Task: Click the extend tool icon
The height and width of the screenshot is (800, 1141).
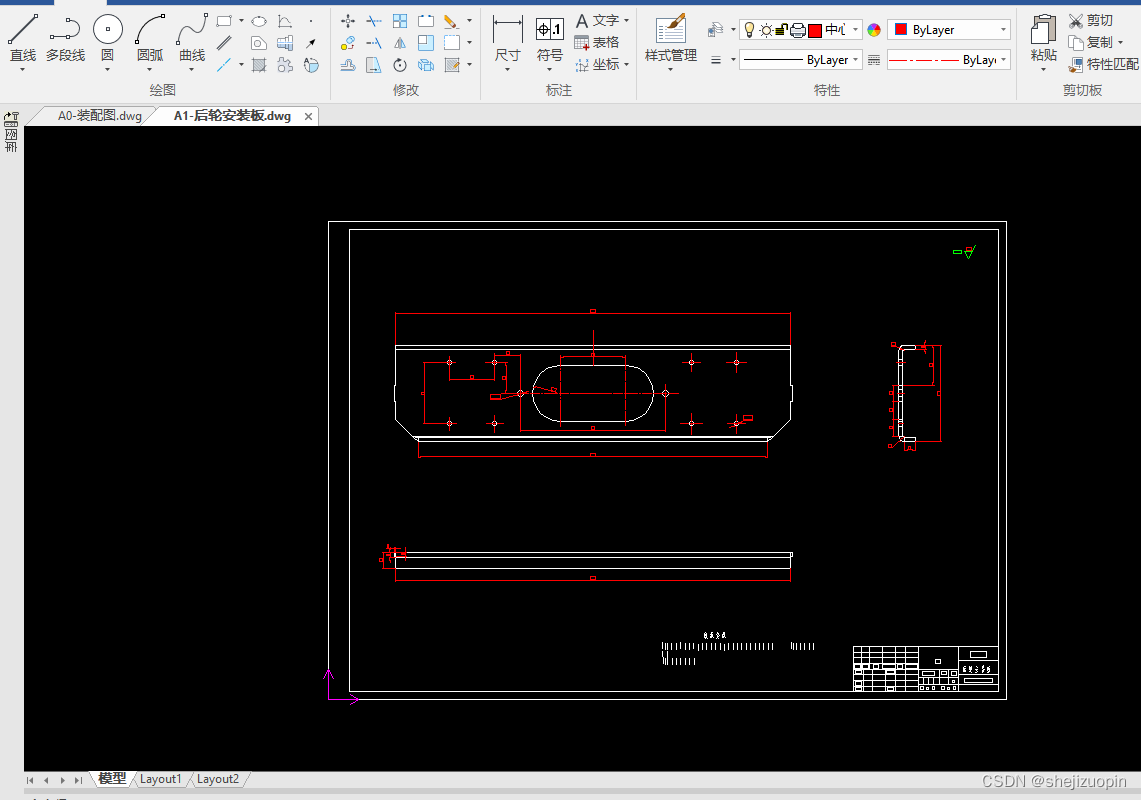Action: 374,43
